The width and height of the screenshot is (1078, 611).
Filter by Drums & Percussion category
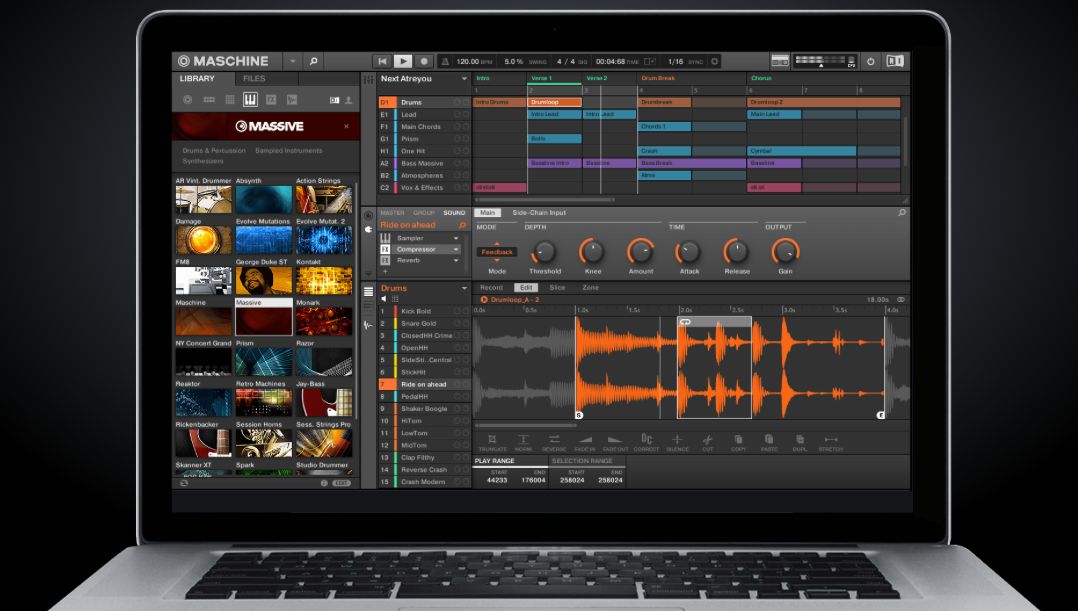tap(214, 151)
